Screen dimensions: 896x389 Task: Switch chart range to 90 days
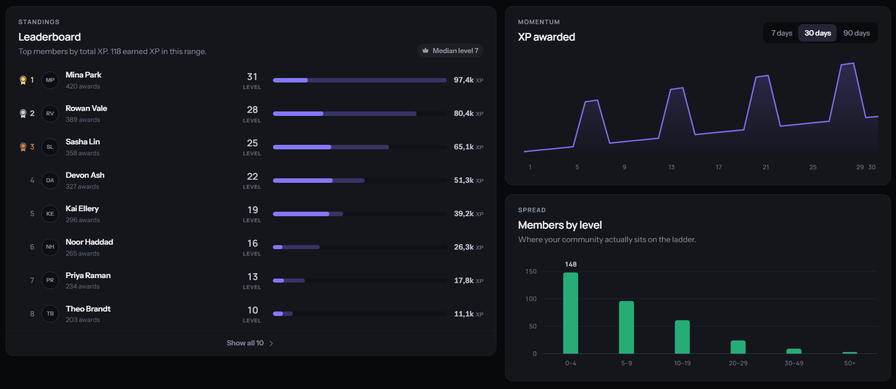tap(857, 33)
